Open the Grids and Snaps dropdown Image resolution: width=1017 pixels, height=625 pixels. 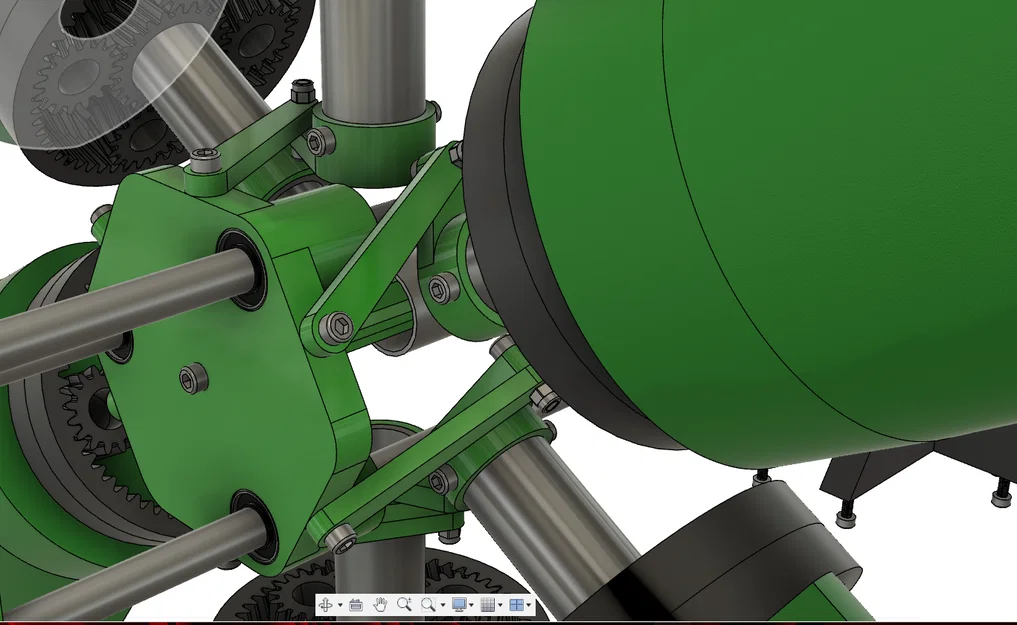[x=499, y=604]
